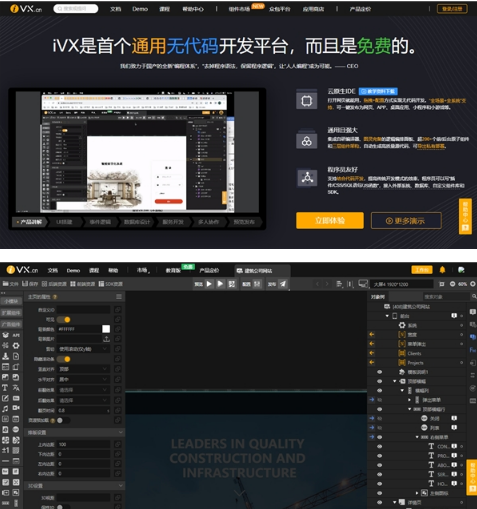Toggle the eye icon on the ABO... text row

tap(379, 465)
